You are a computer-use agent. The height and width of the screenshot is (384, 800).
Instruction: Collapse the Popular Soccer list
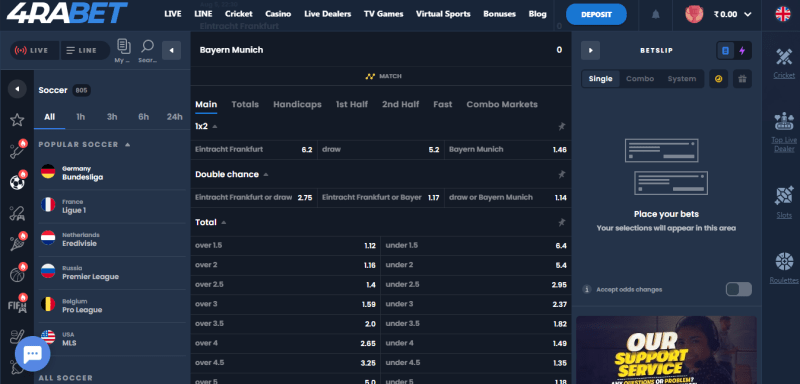coord(128,144)
